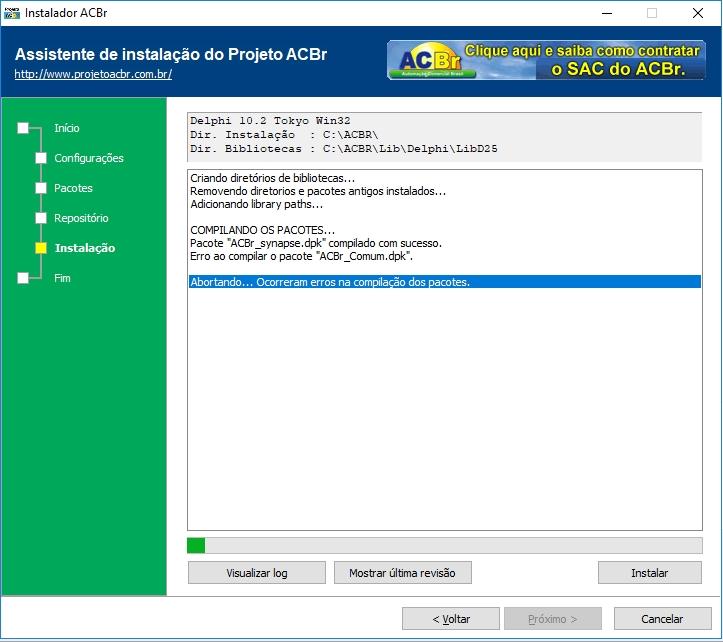Viewport: 723px width, 642px height.
Task: Click the square marker beside Repositório
Action: pyautogui.click(x=41, y=218)
